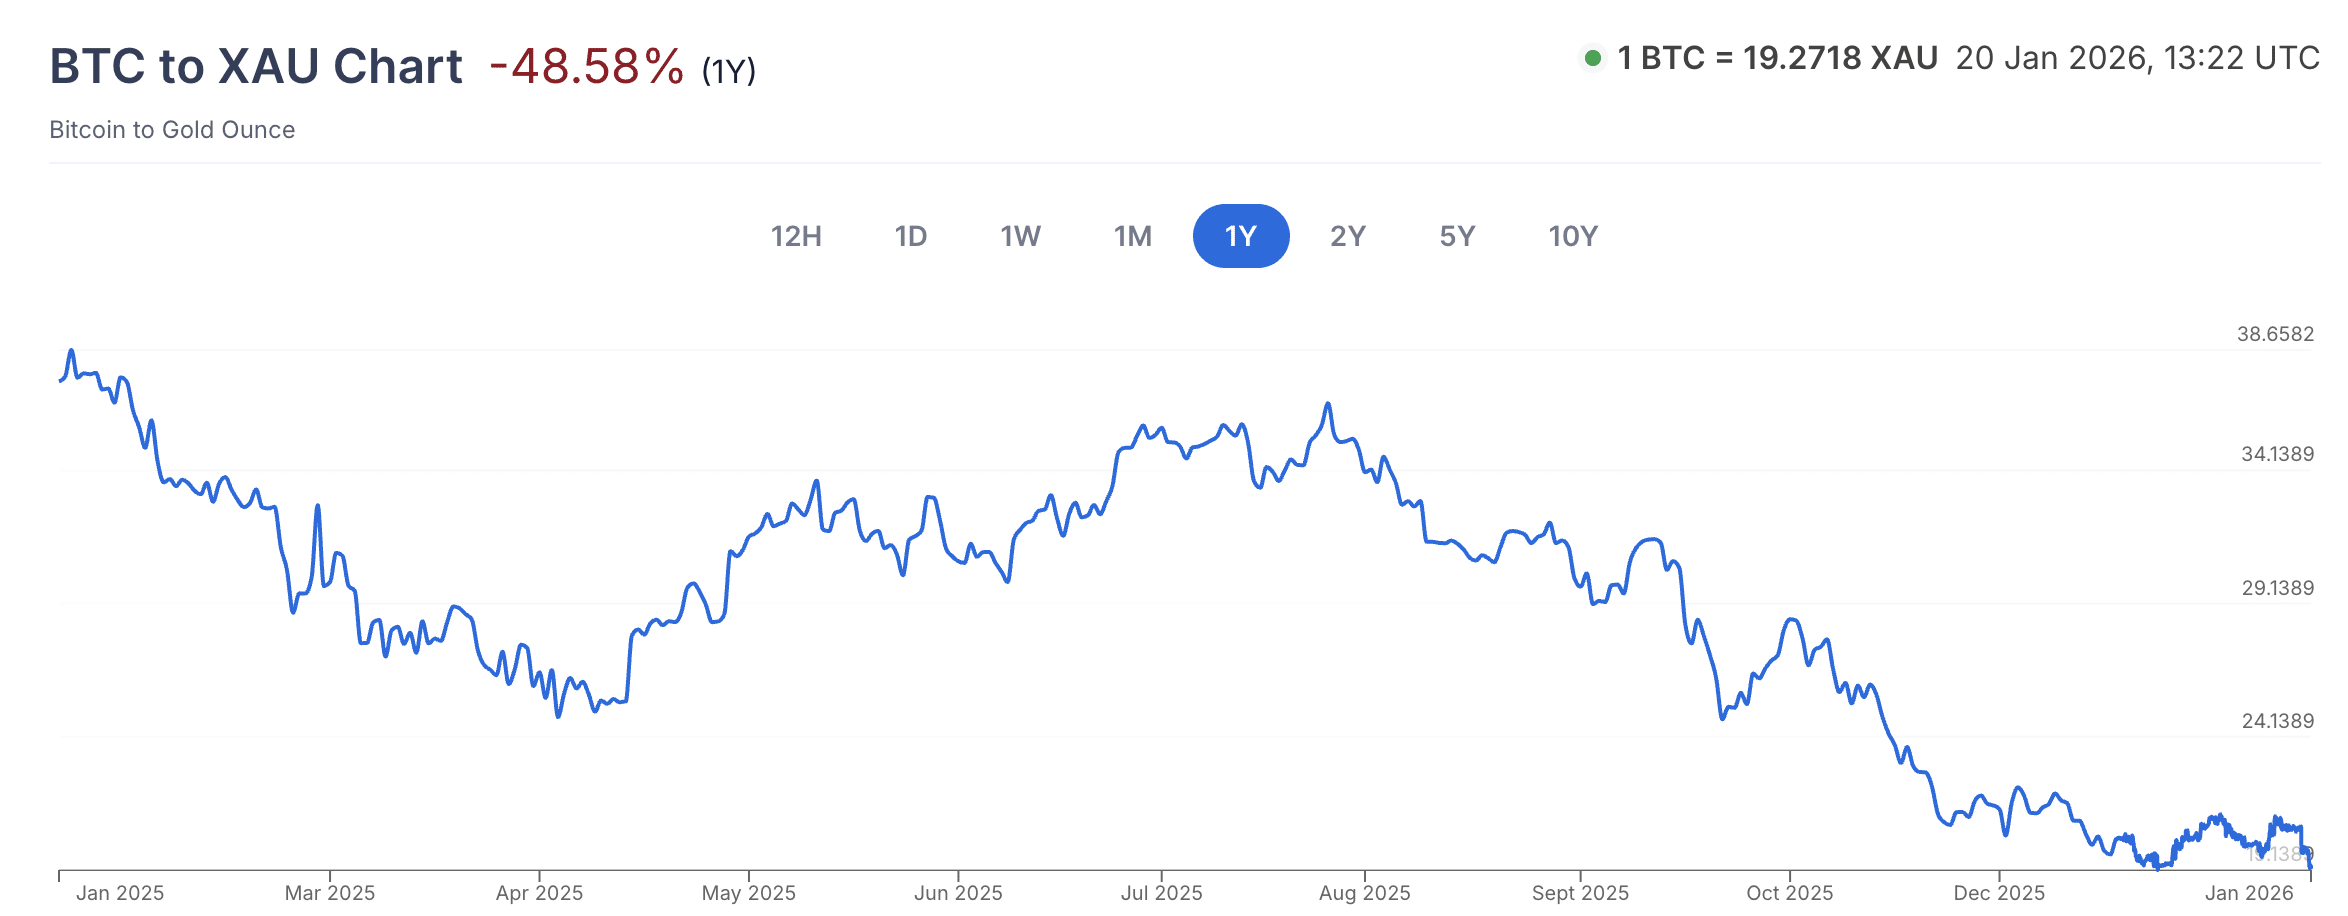Click the BTC to XAU Chart title
Image resolution: width=2348 pixels, height=916 pixels.
coord(257,66)
